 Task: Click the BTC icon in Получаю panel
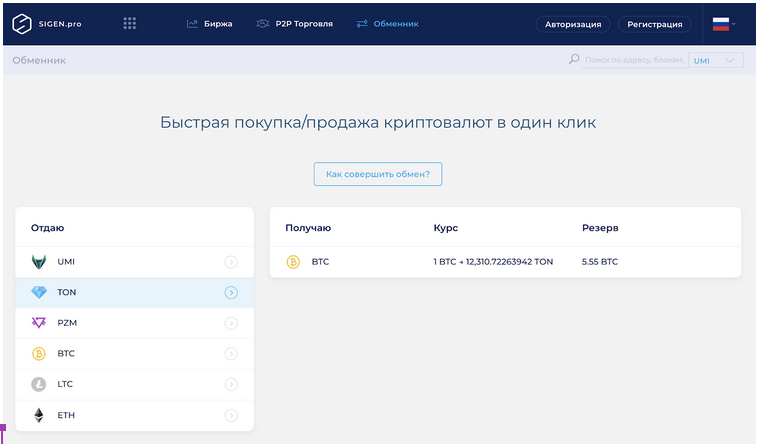[293, 262]
